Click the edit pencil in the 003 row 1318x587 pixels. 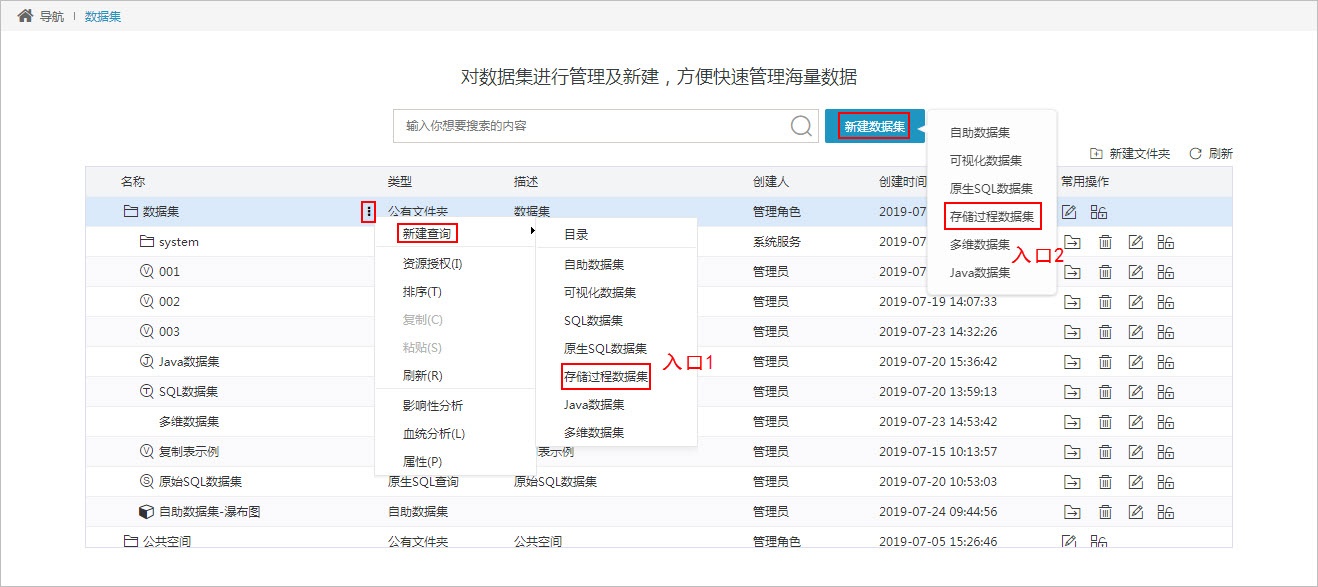1135,332
